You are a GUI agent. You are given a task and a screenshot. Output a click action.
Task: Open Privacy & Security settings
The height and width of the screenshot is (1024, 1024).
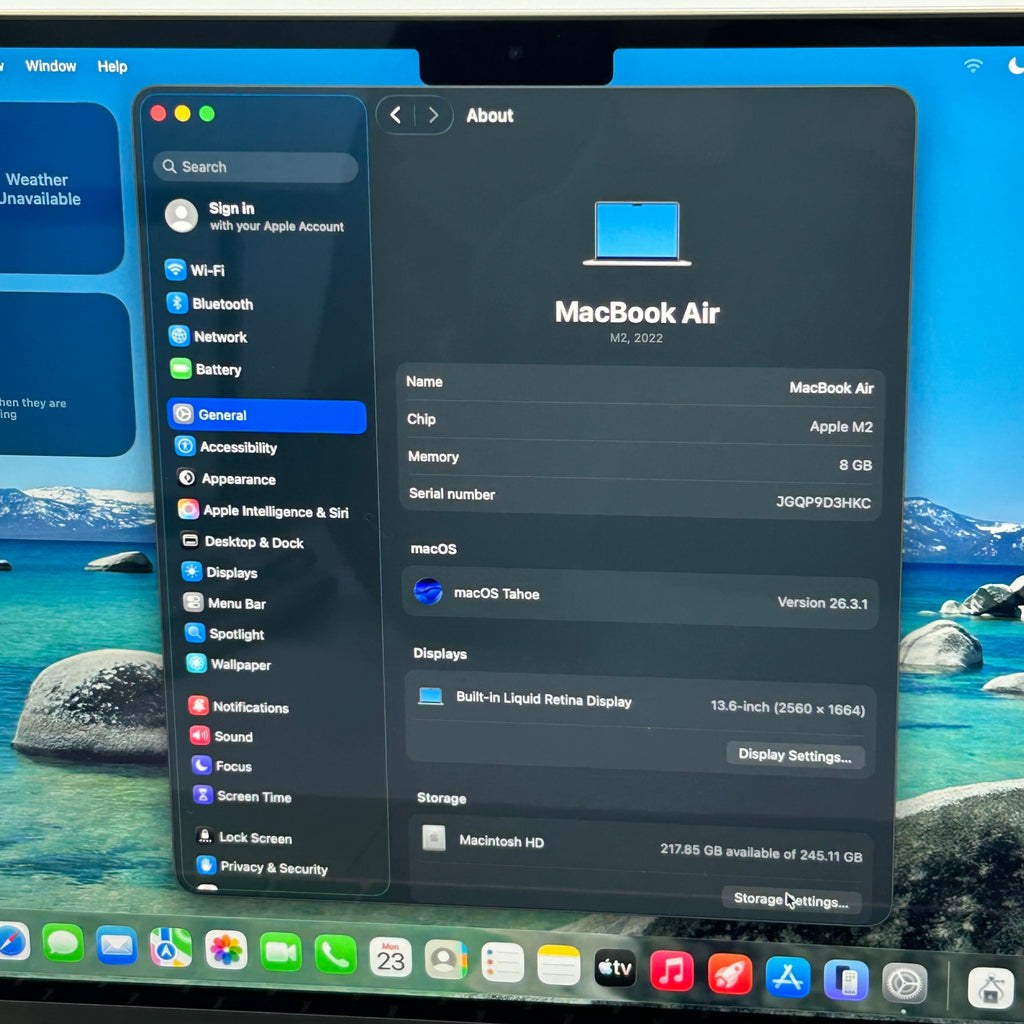tap(263, 867)
